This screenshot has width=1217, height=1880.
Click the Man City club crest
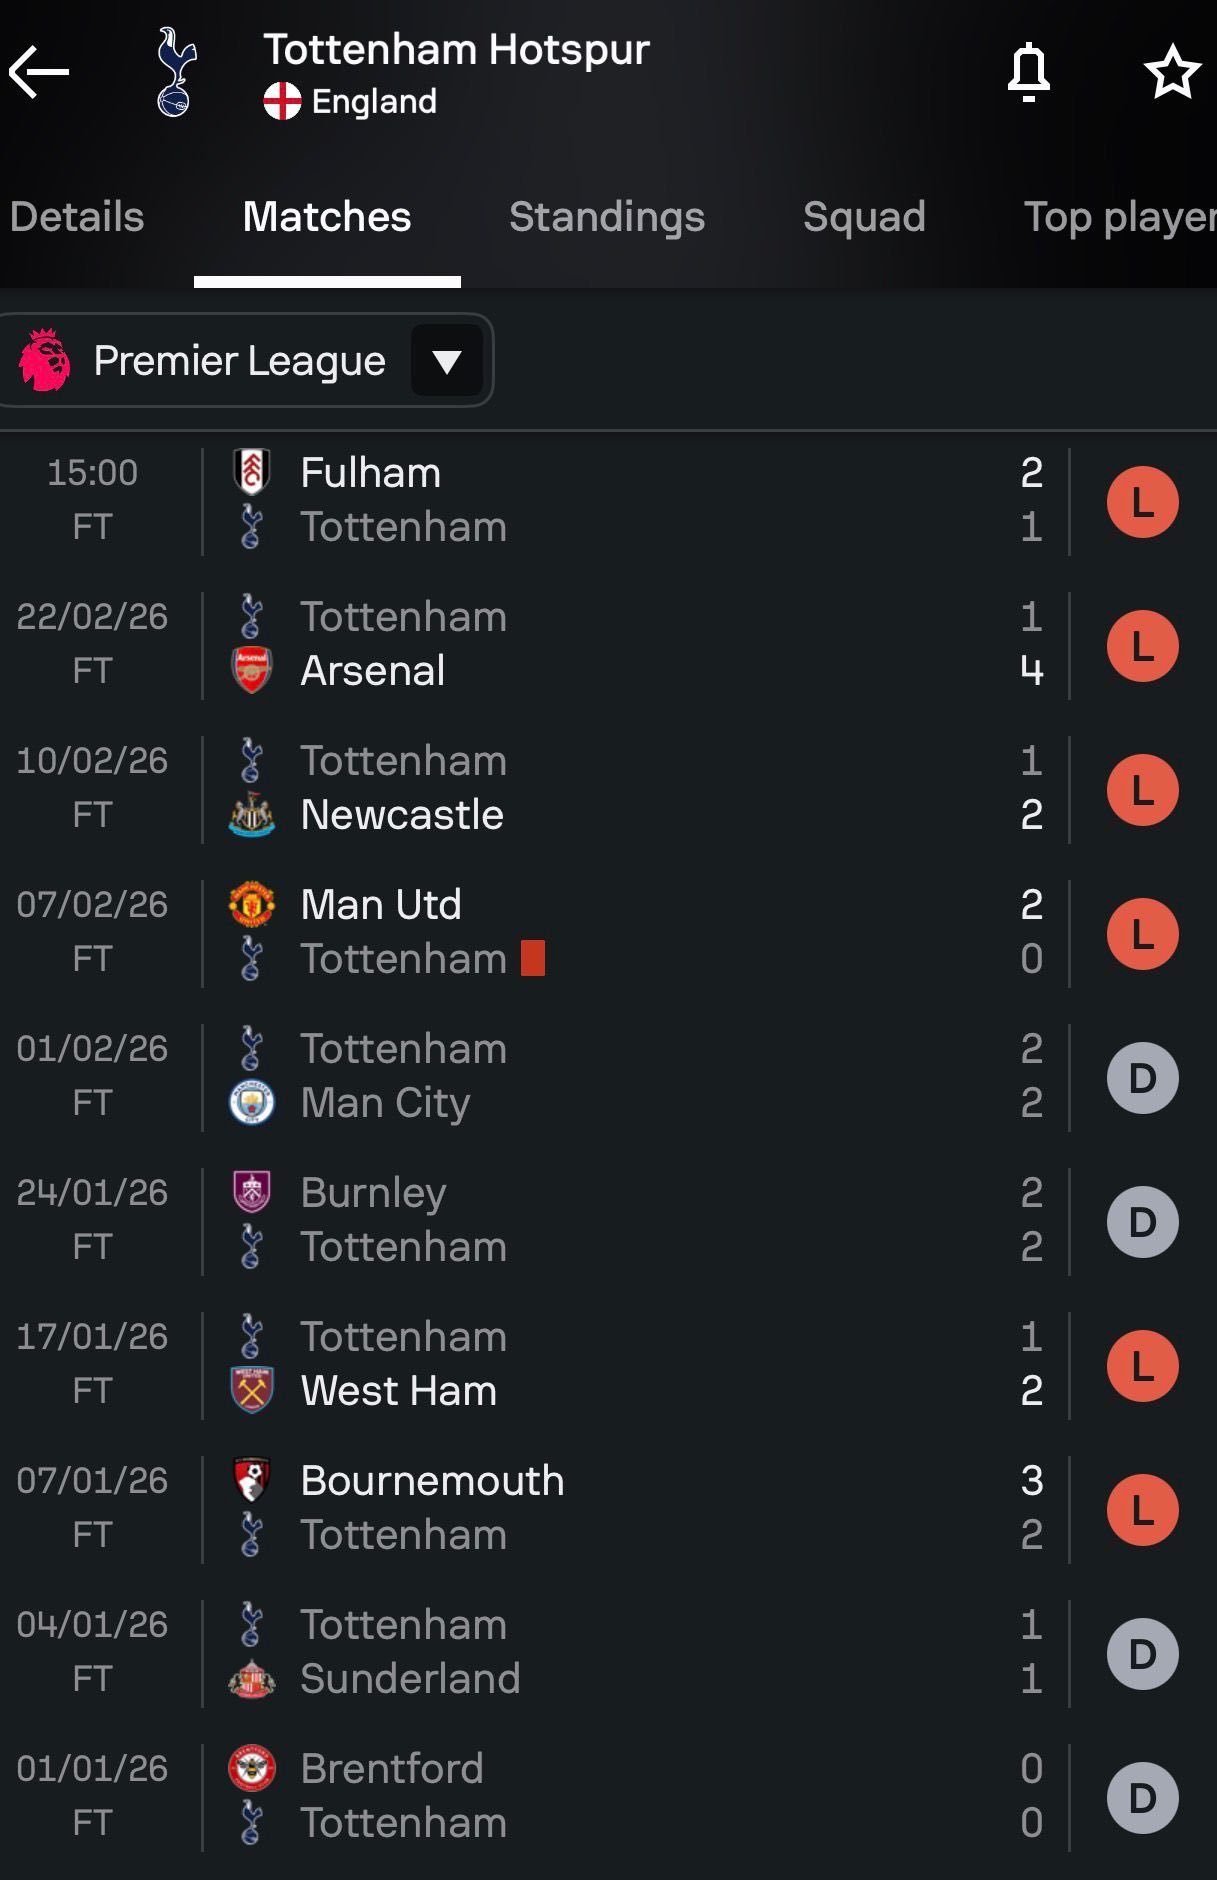coord(252,1103)
